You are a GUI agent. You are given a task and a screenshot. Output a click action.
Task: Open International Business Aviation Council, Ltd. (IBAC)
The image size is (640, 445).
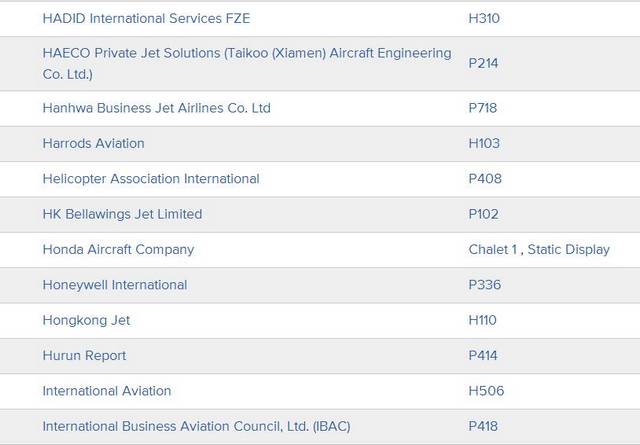pos(196,427)
